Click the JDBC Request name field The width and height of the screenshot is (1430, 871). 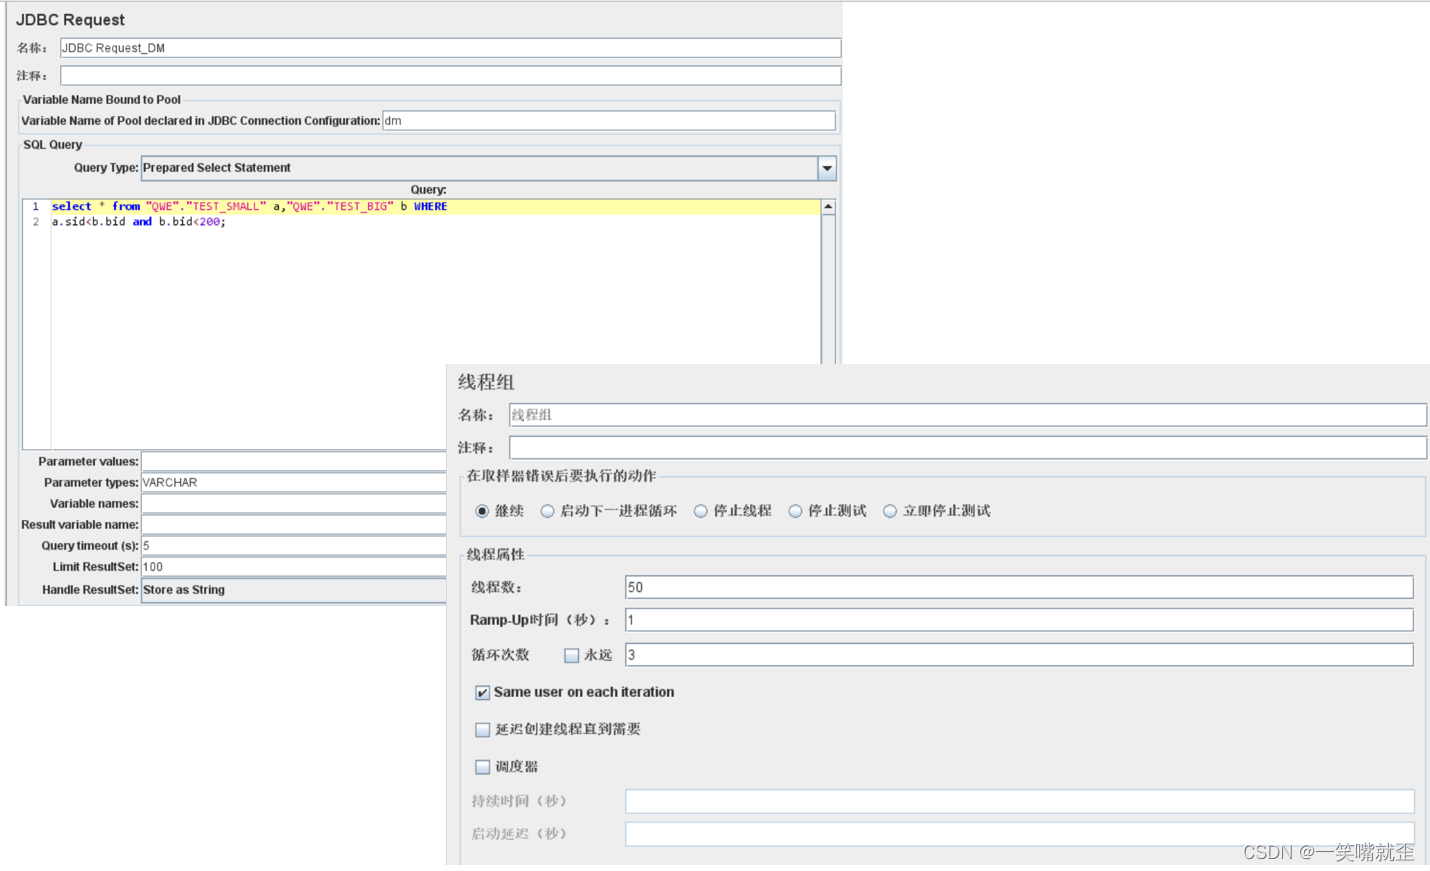[450, 48]
